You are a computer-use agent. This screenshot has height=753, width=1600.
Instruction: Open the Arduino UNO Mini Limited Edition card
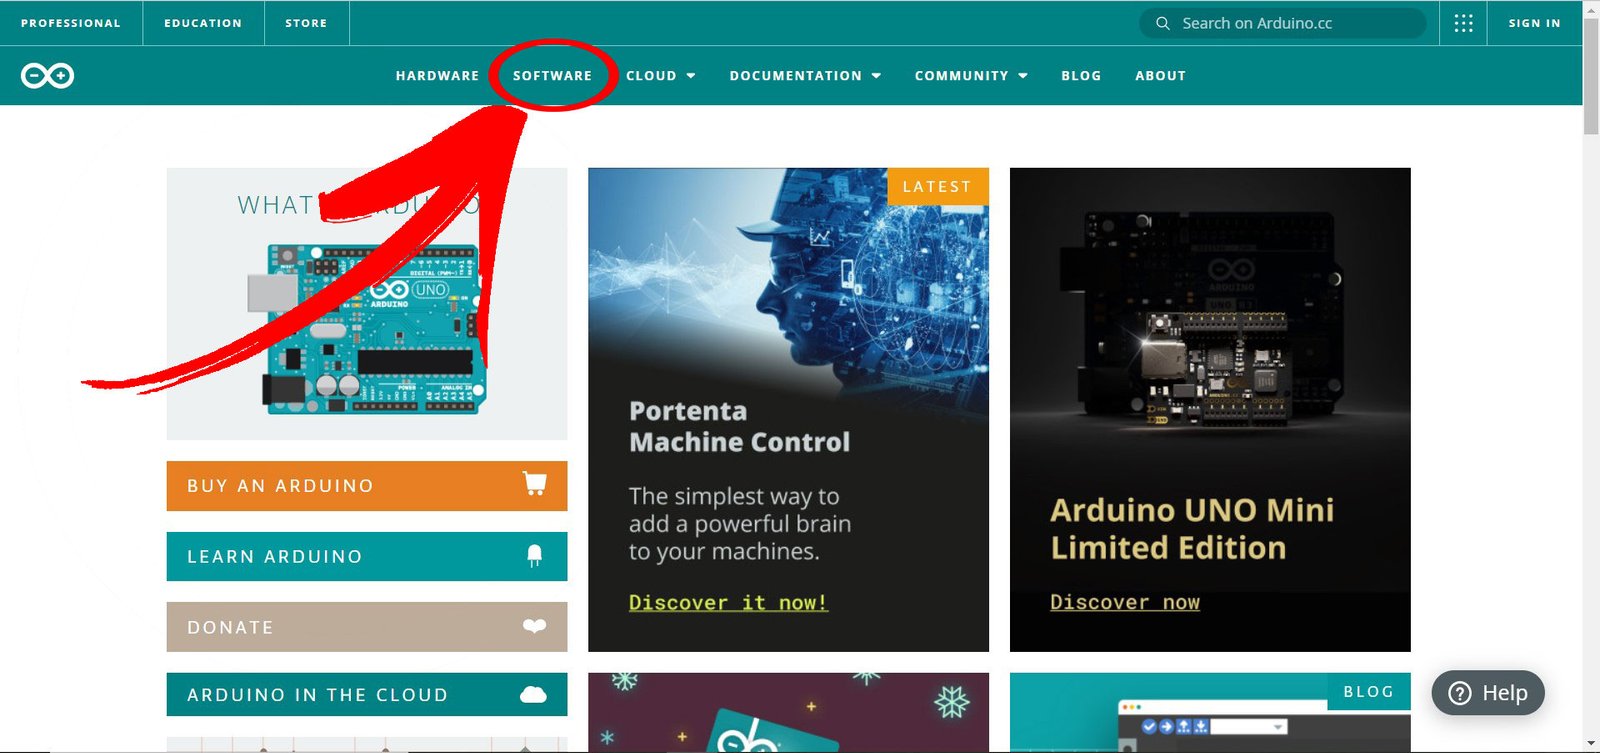tap(1210, 410)
